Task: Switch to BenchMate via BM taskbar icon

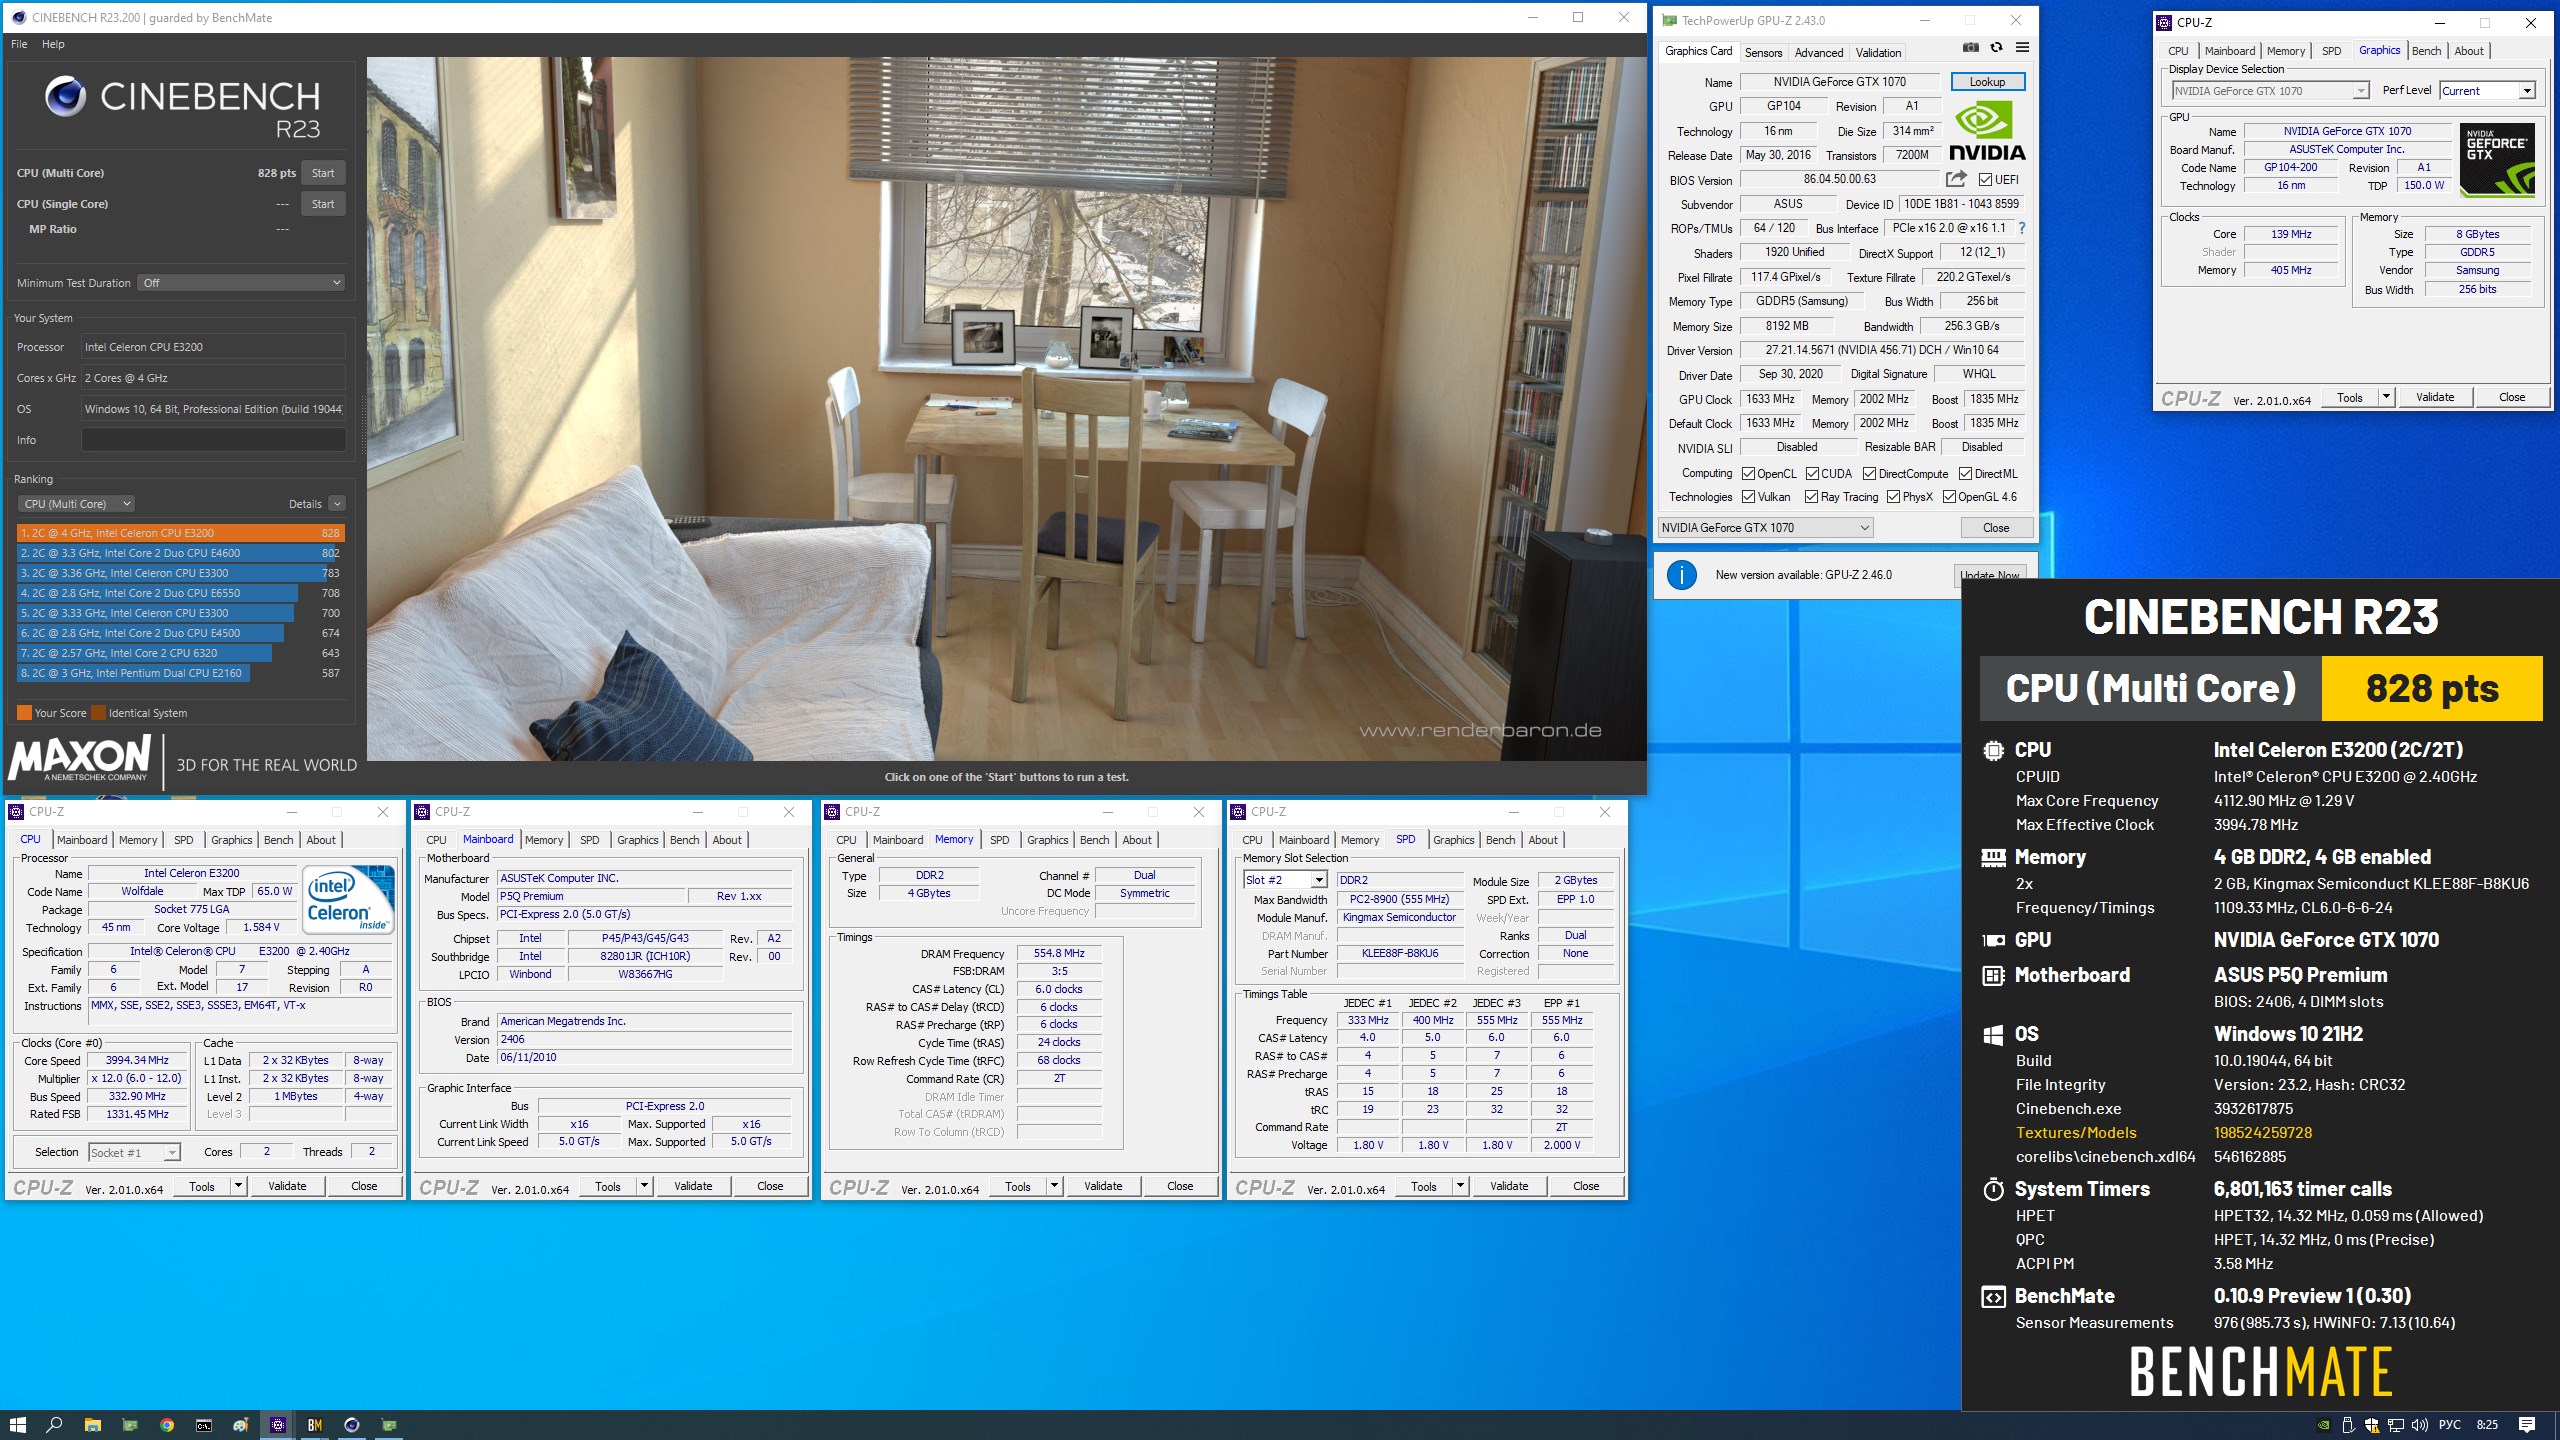Action: coord(315,1425)
